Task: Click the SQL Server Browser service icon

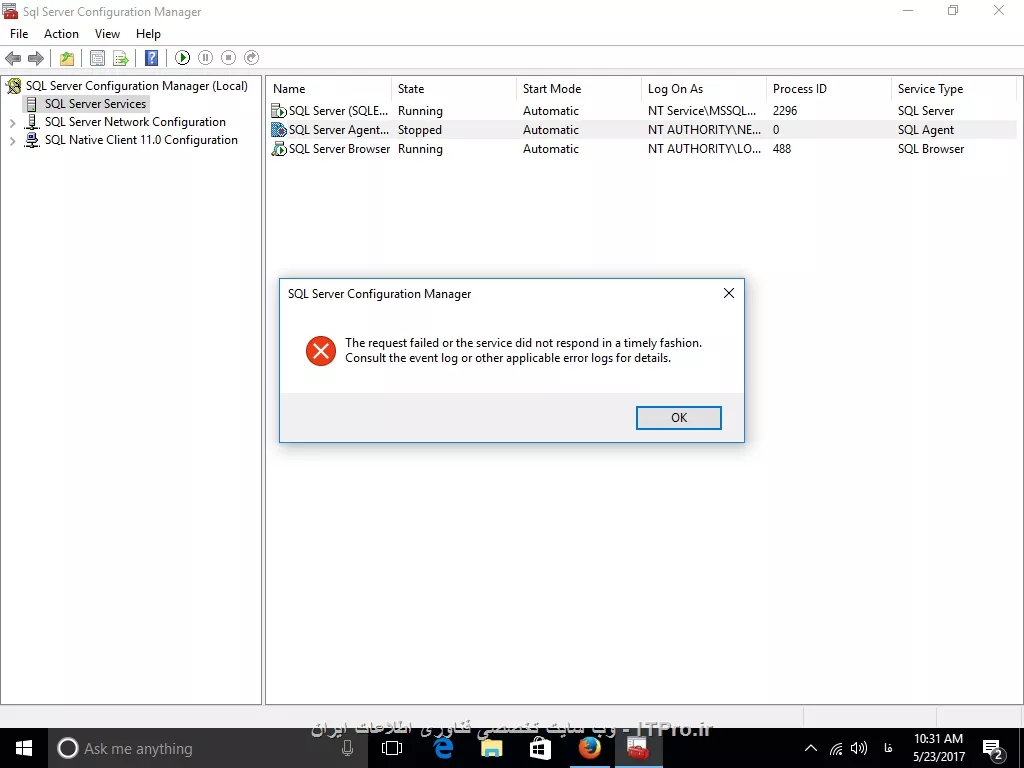Action: pos(279,149)
